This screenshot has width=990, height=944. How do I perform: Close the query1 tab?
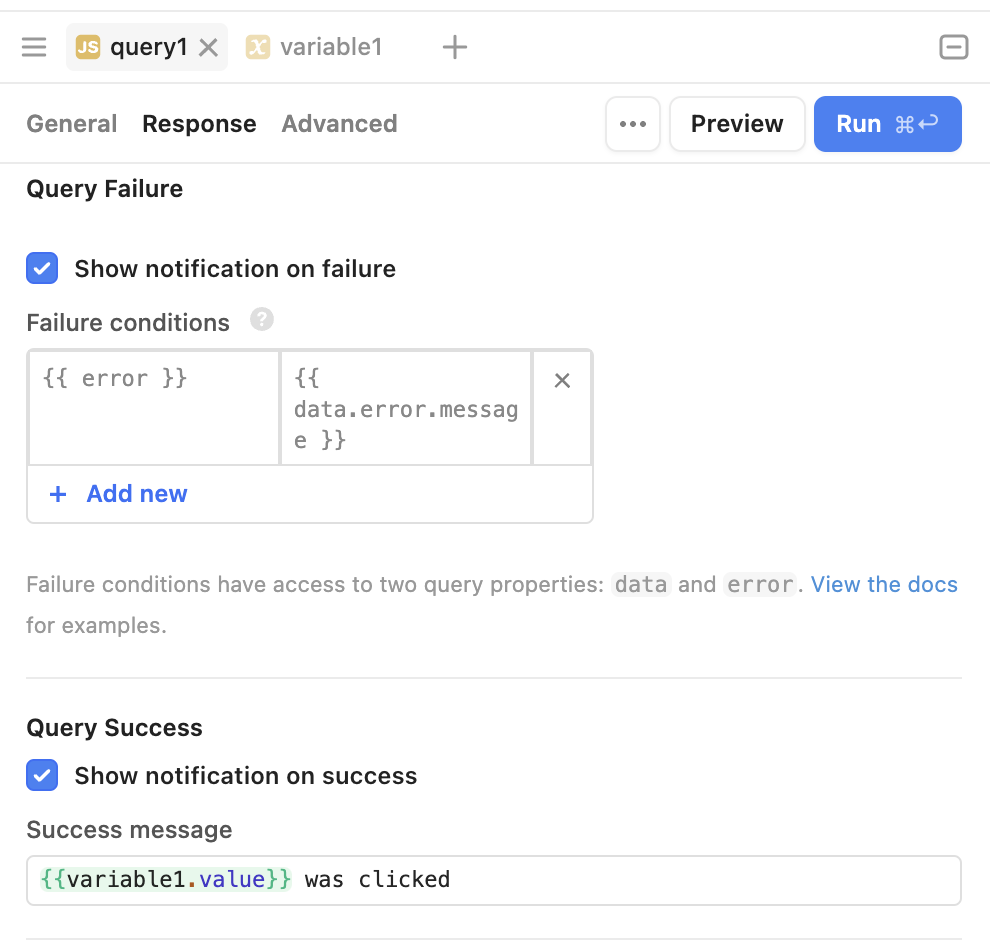208,47
